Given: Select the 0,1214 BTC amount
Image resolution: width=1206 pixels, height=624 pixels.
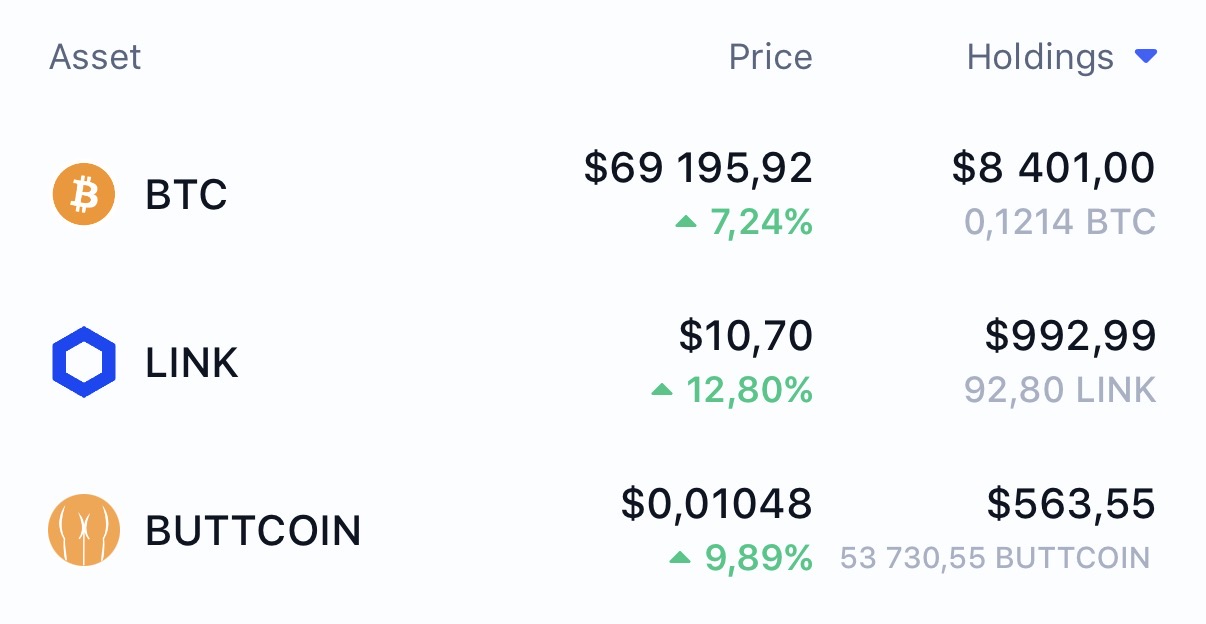Looking at the screenshot, I should click(1060, 221).
